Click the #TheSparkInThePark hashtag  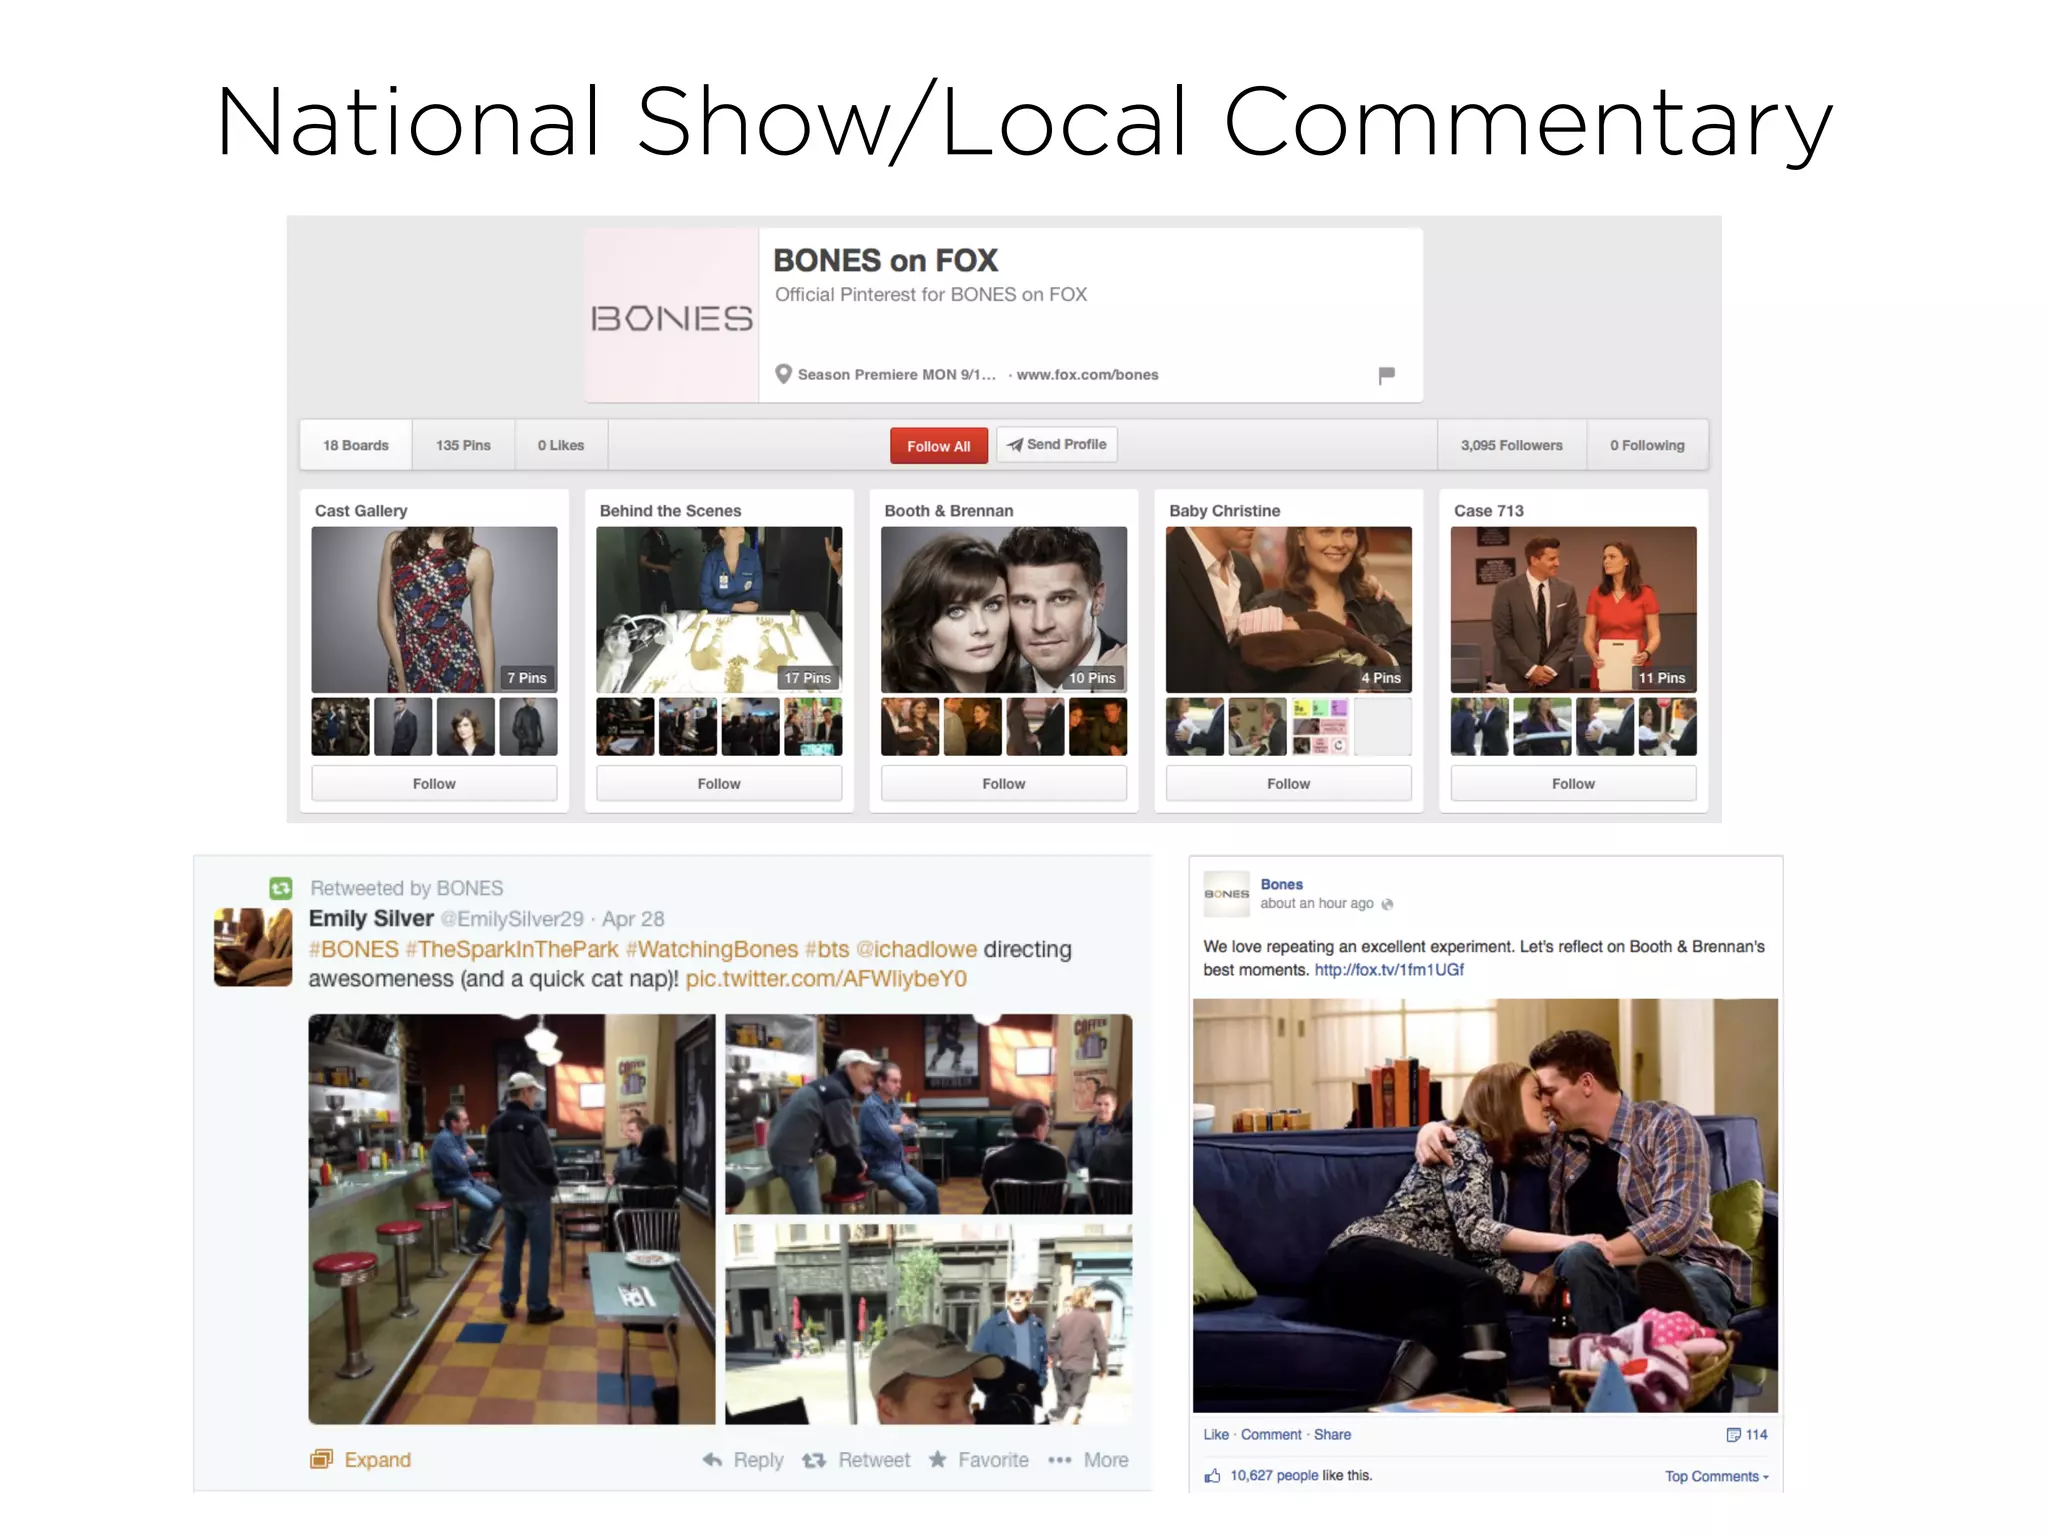coord(512,949)
